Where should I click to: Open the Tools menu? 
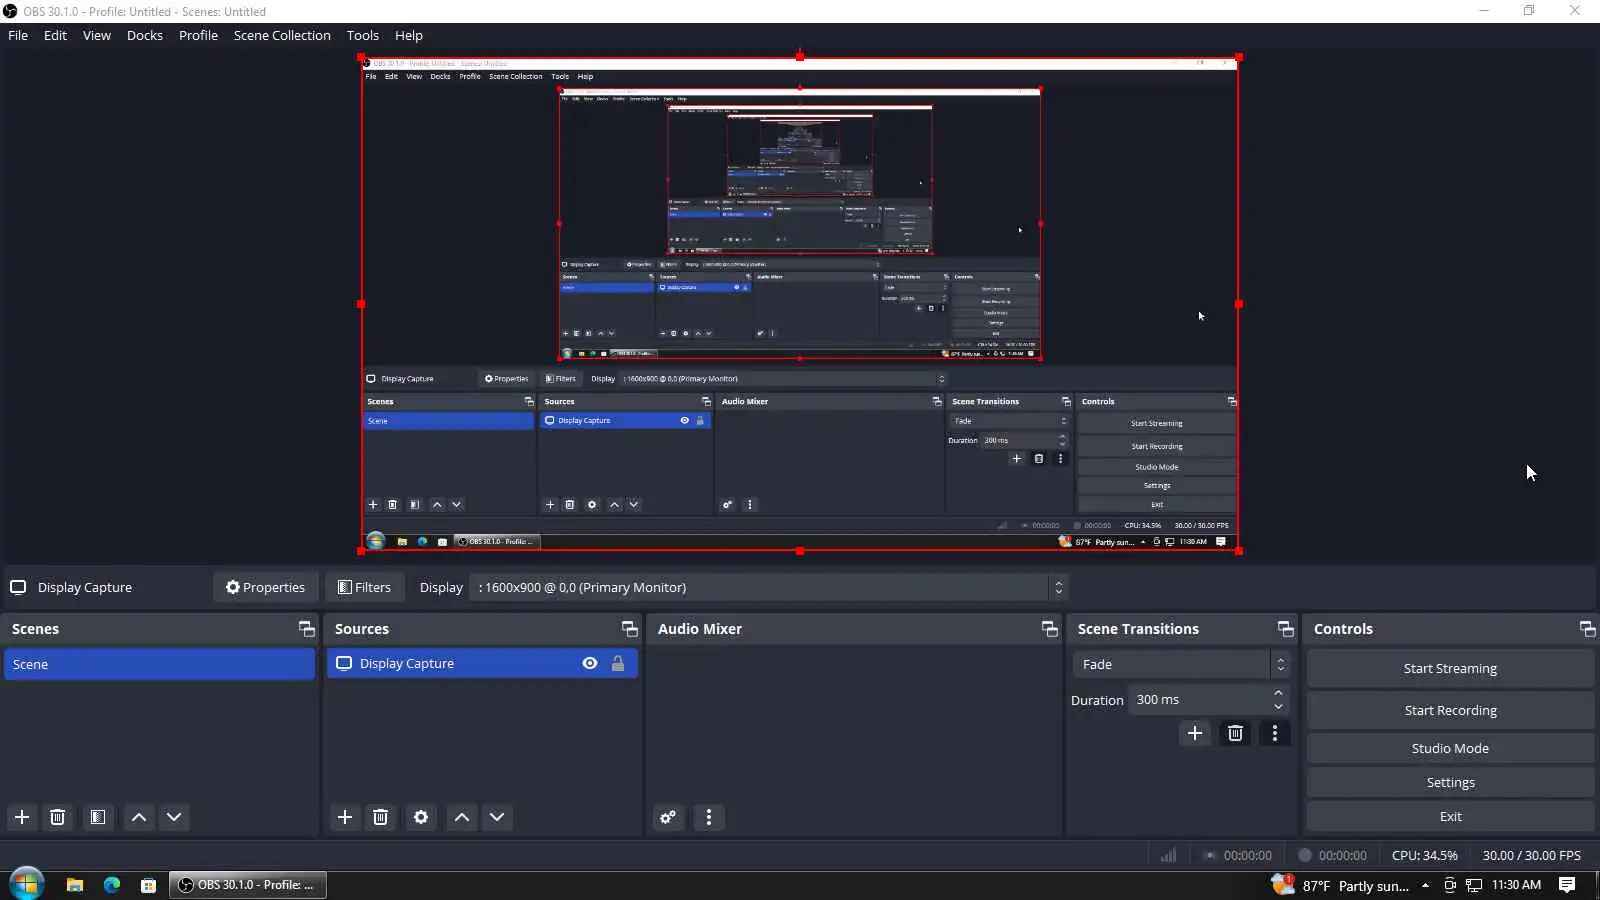(363, 35)
